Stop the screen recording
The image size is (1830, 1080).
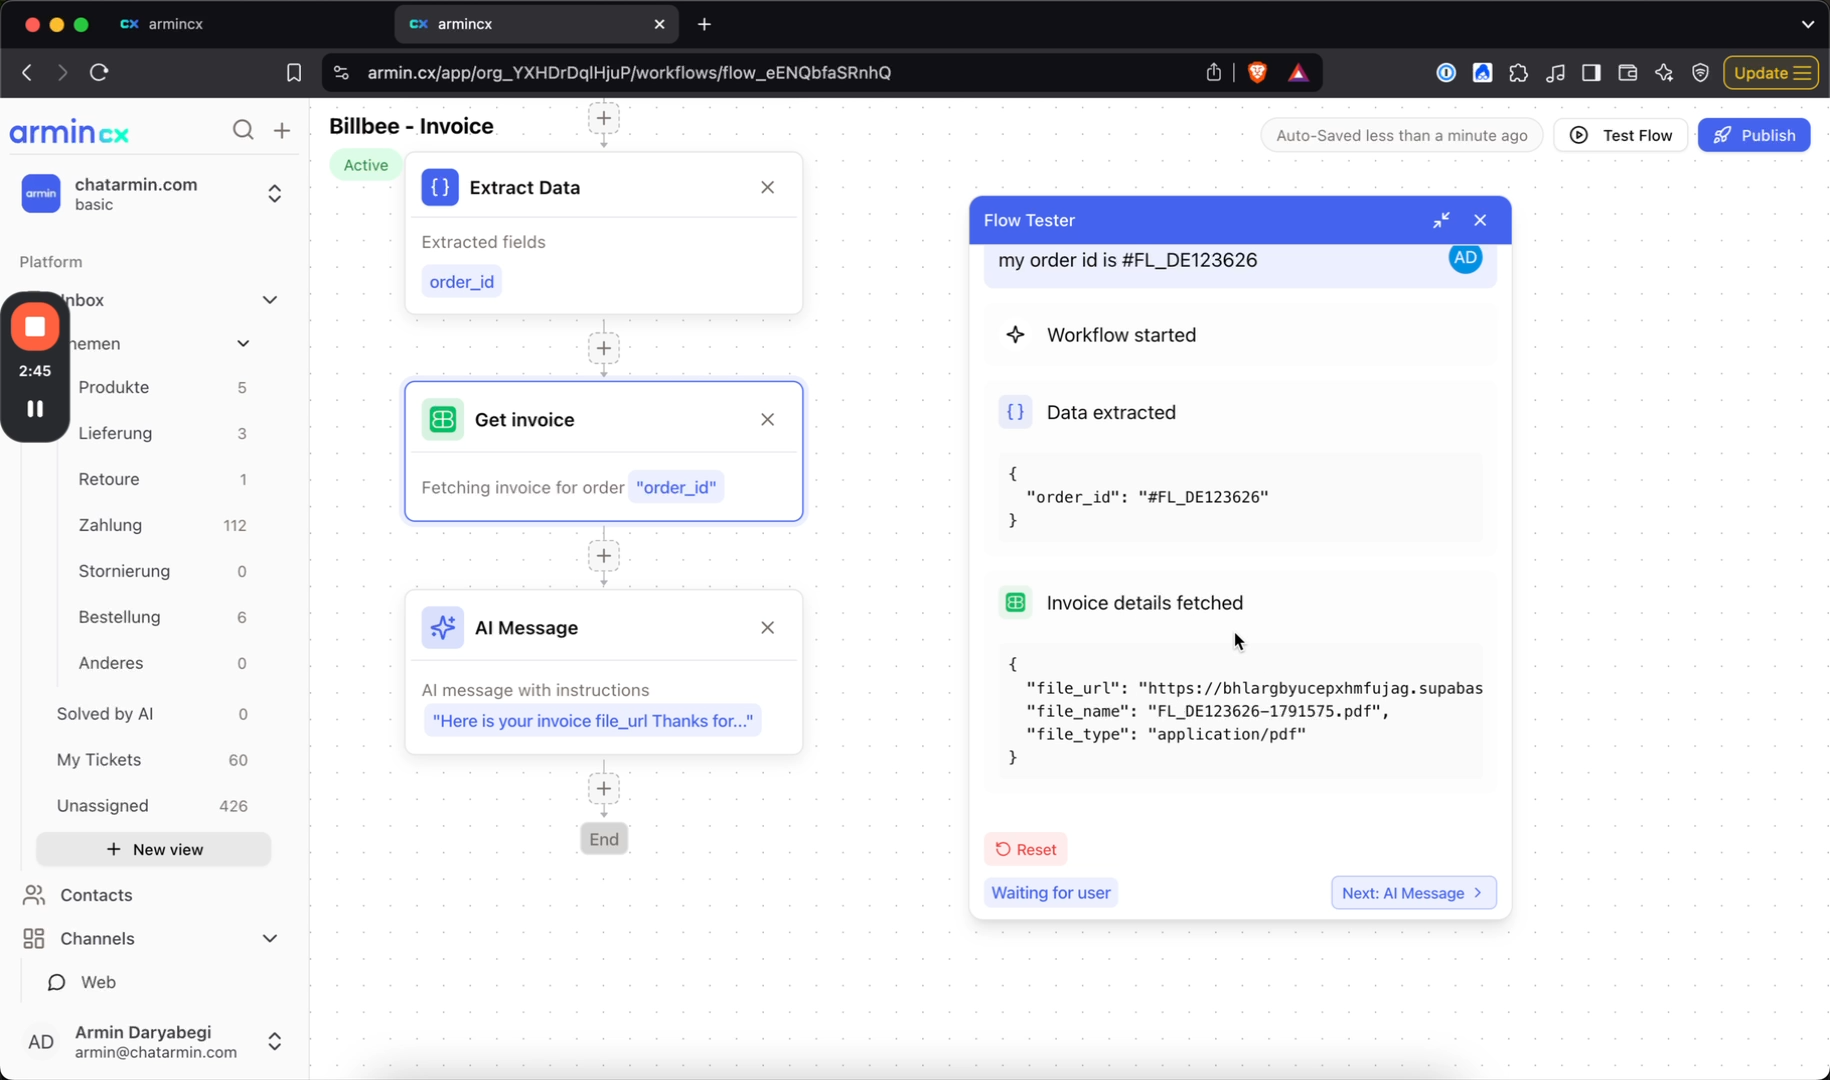(x=35, y=327)
